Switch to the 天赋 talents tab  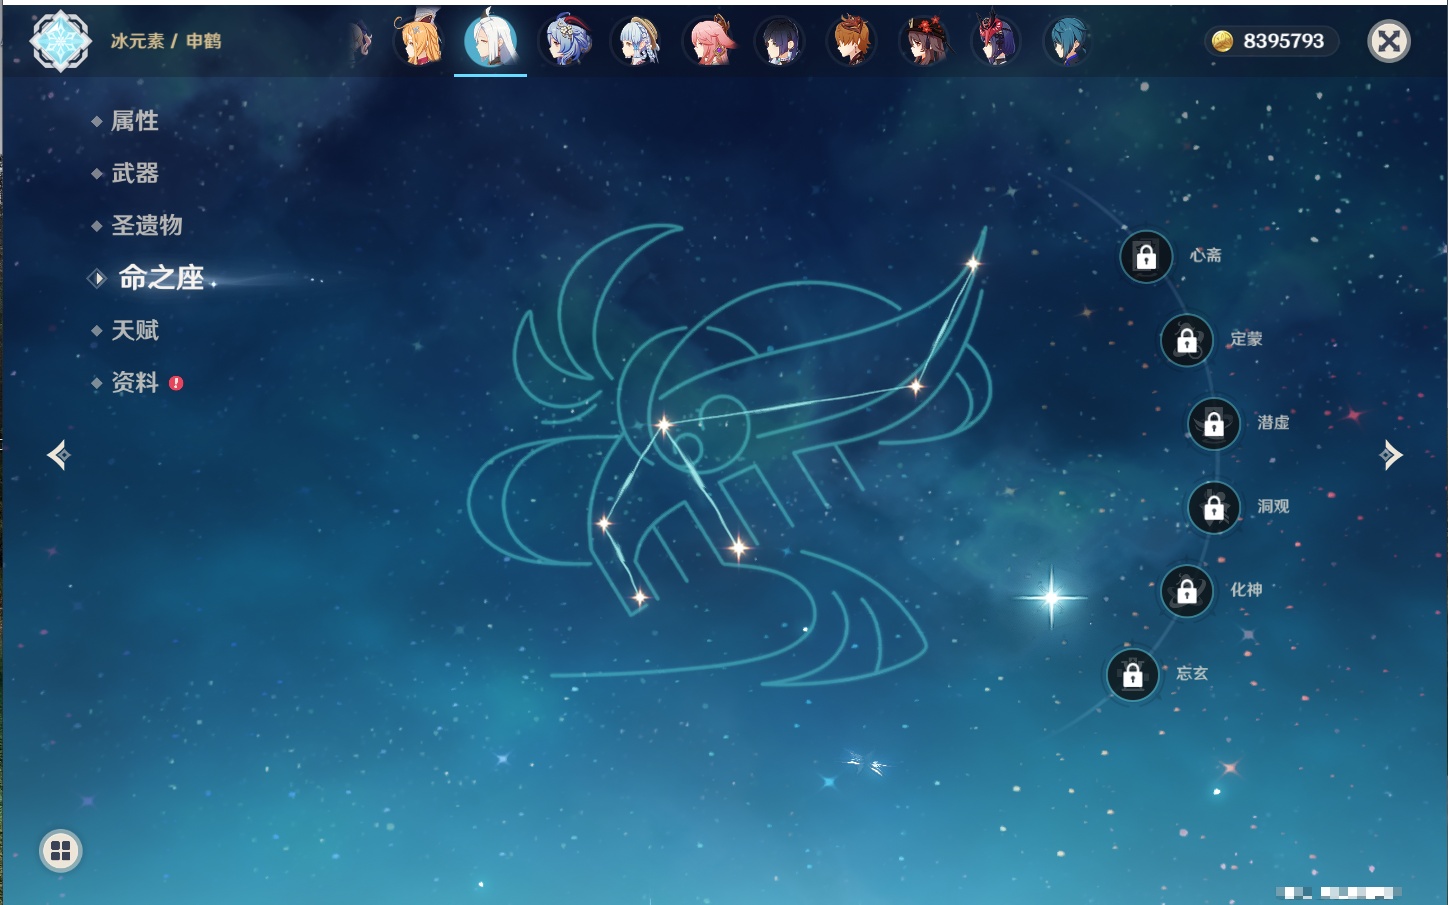pos(135,330)
